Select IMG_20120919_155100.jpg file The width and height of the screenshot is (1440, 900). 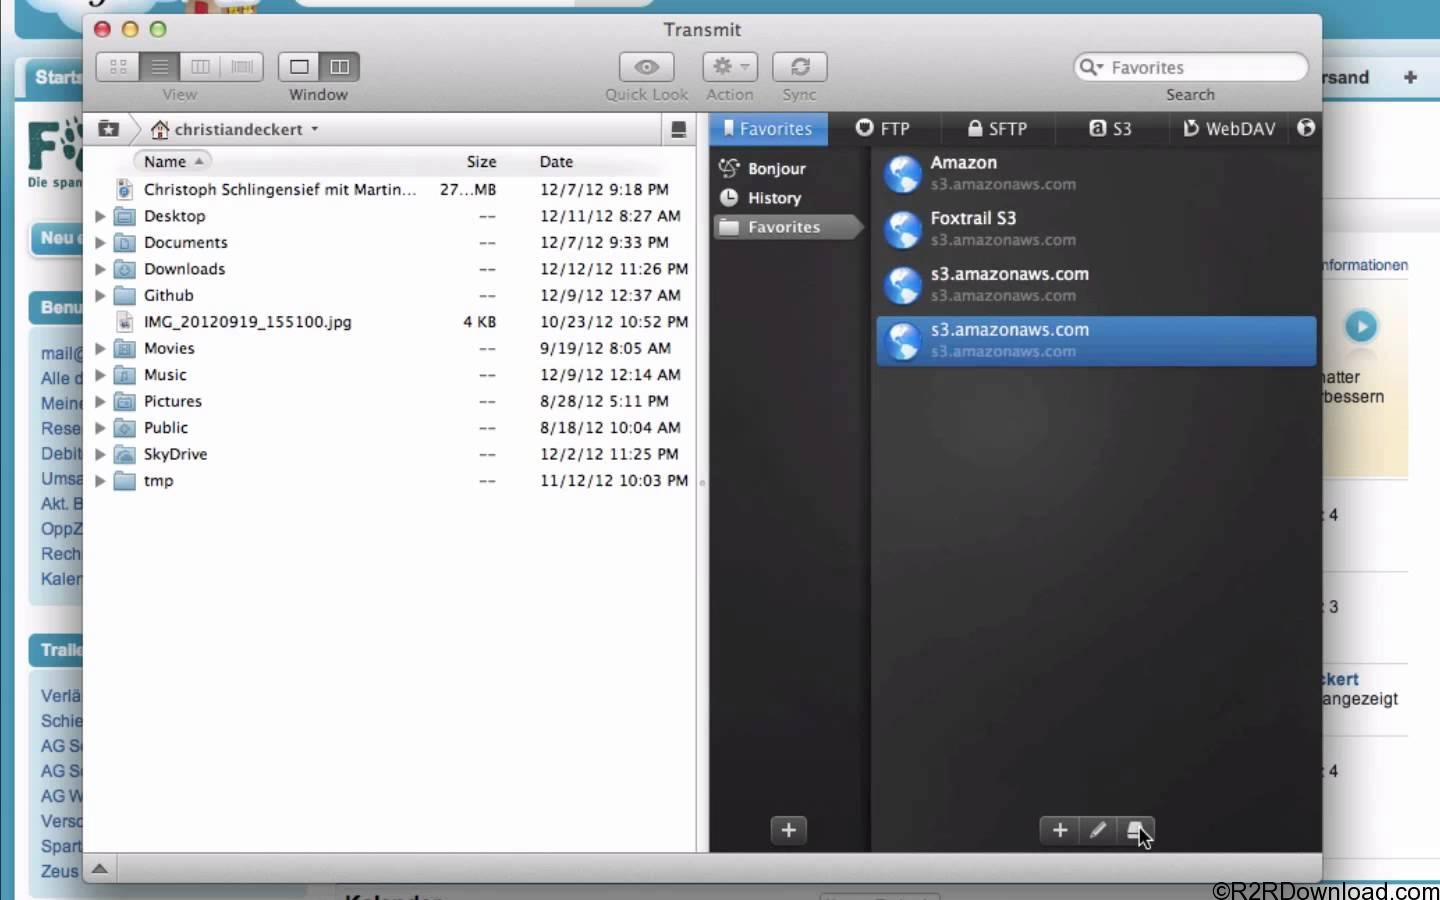390,322
